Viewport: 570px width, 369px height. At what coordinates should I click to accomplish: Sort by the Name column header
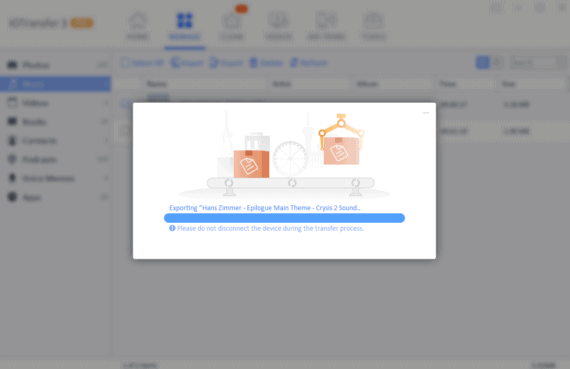click(157, 84)
